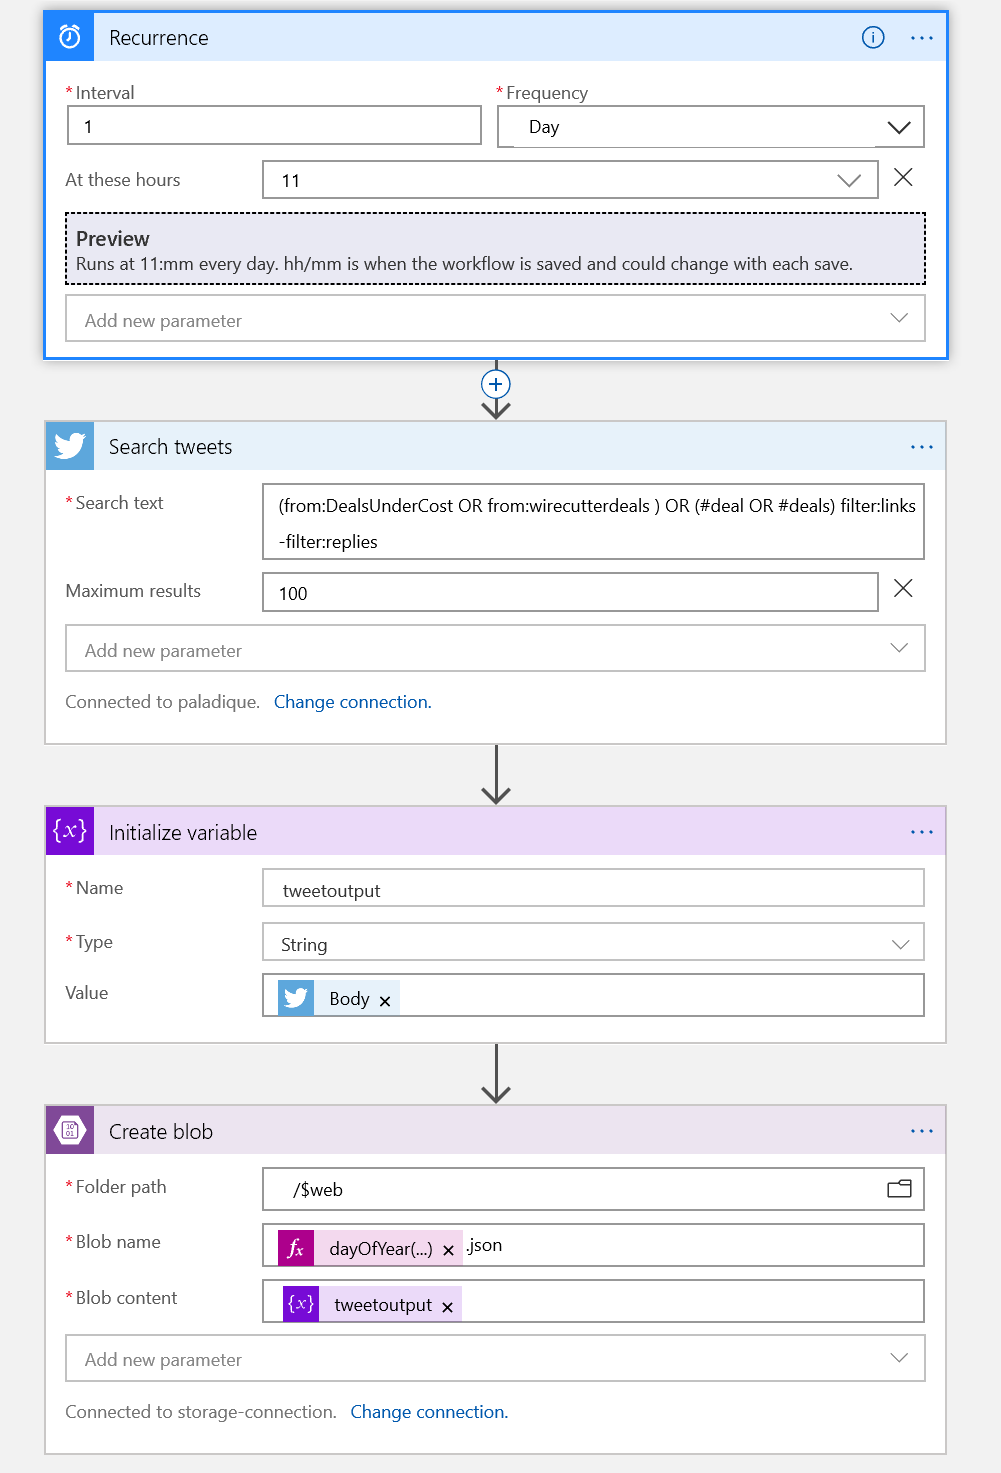Expand the At these hours dropdown
This screenshot has width=1001, height=1473.
tap(849, 180)
